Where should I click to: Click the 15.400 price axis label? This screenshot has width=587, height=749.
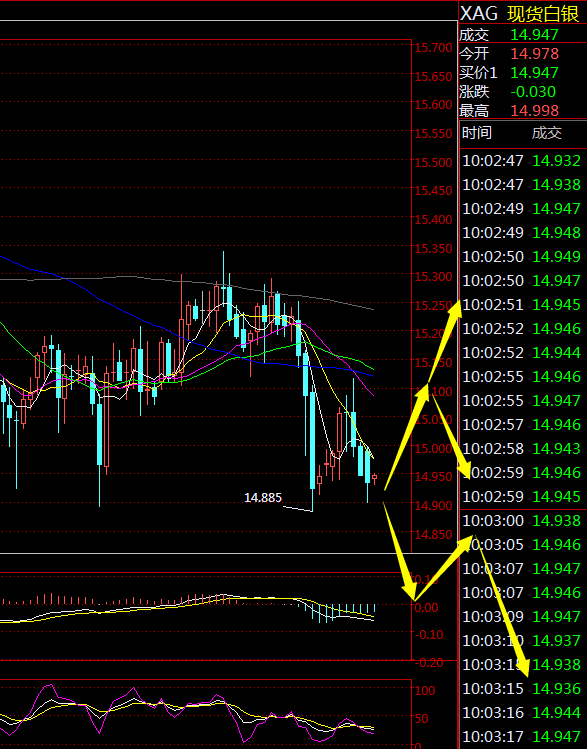coord(433,220)
